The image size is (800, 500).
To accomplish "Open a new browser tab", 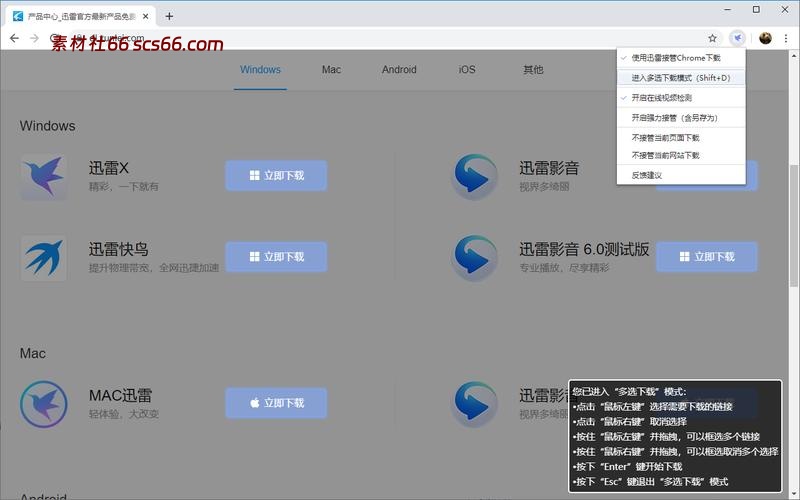I will point(169,16).
